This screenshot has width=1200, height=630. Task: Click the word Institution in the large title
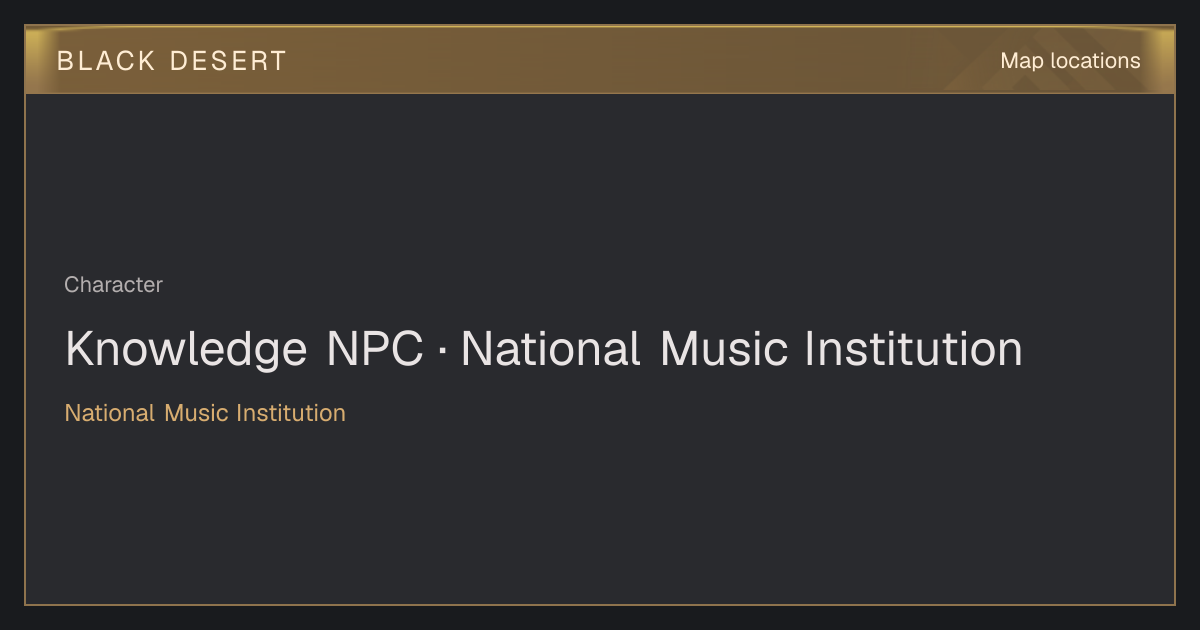click(x=914, y=350)
